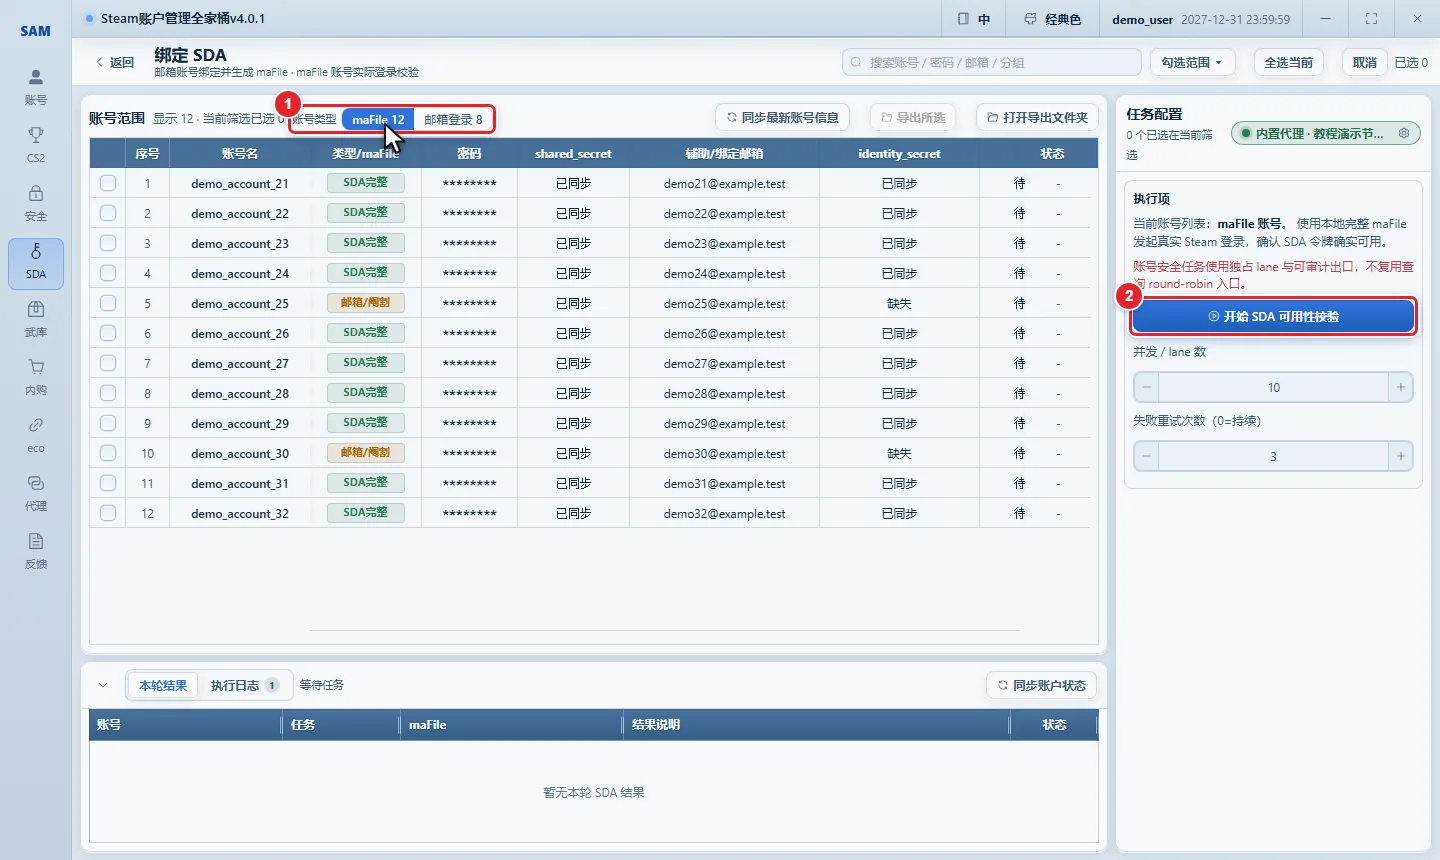The width and height of the screenshot is (1440, 860).
Task: Tick the checkbox for demo_account_25
Action: click(x=108, y=303)
